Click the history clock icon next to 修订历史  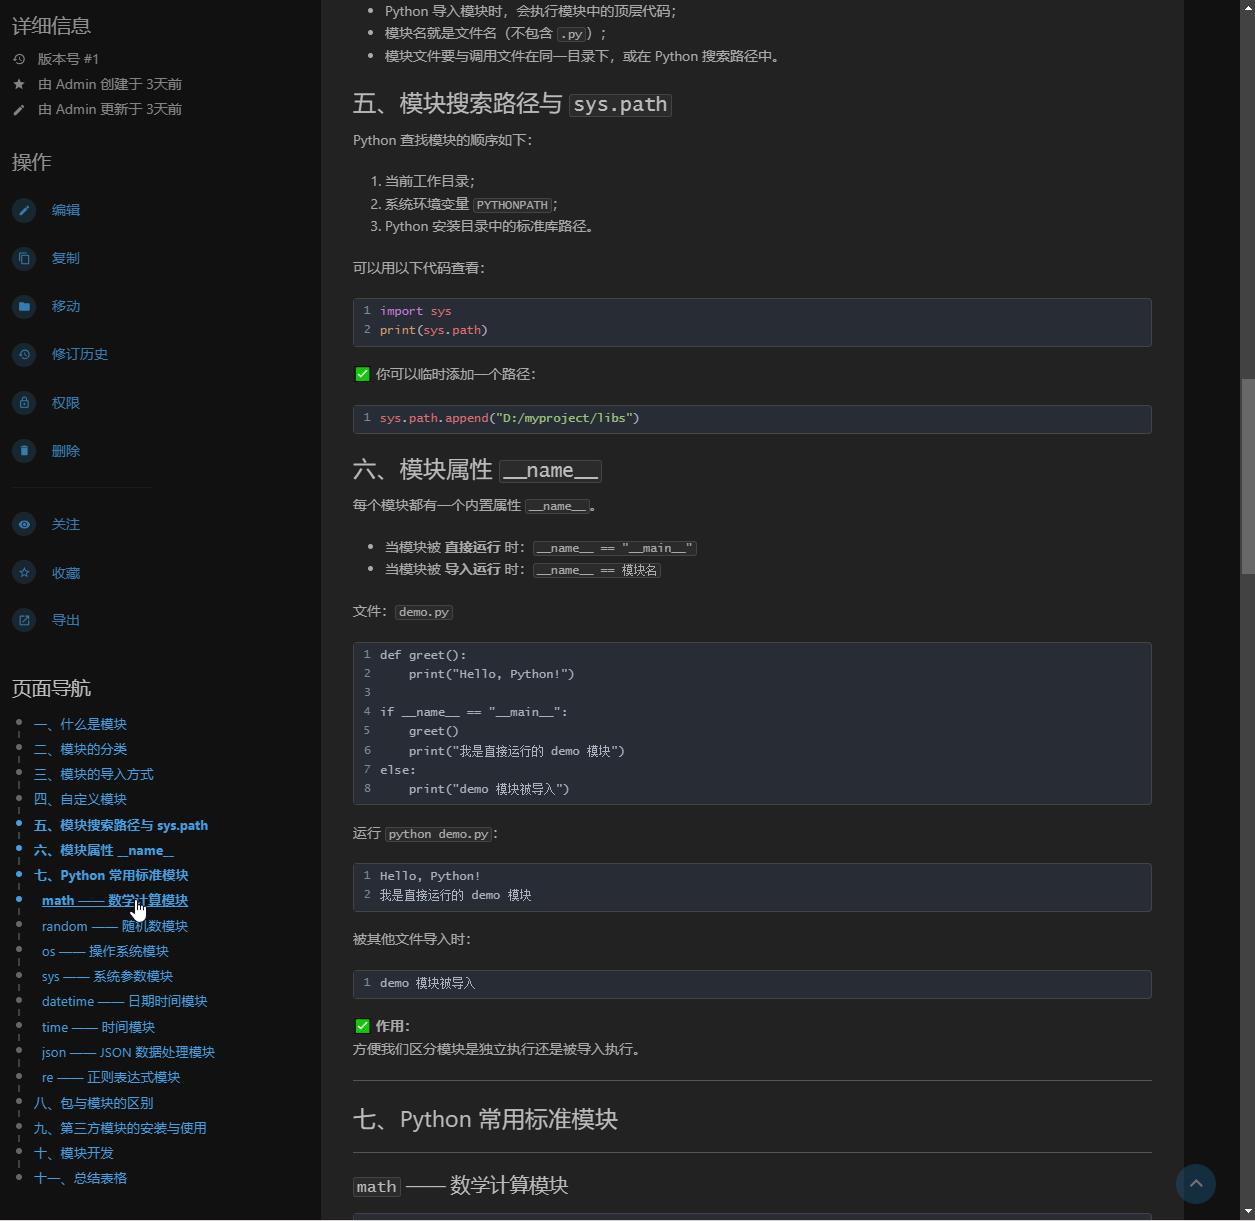(24, 354)
